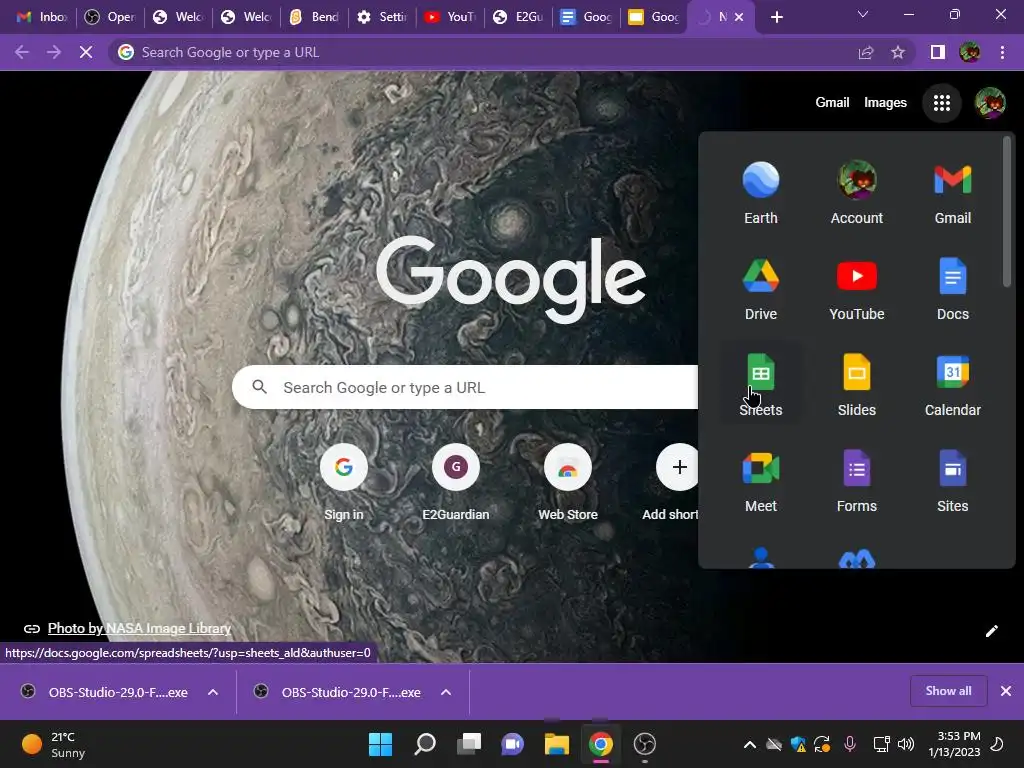
Task: Close the Google apps grid launcher
Action: point(941,103)
